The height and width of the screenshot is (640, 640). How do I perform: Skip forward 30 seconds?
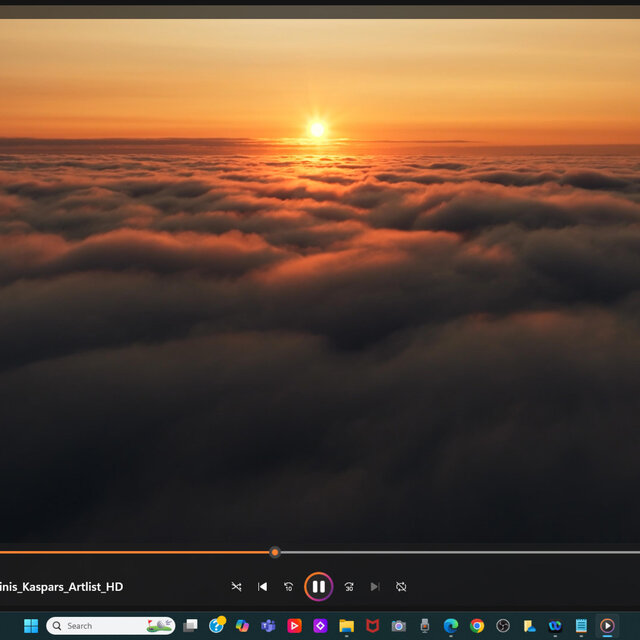349,587
